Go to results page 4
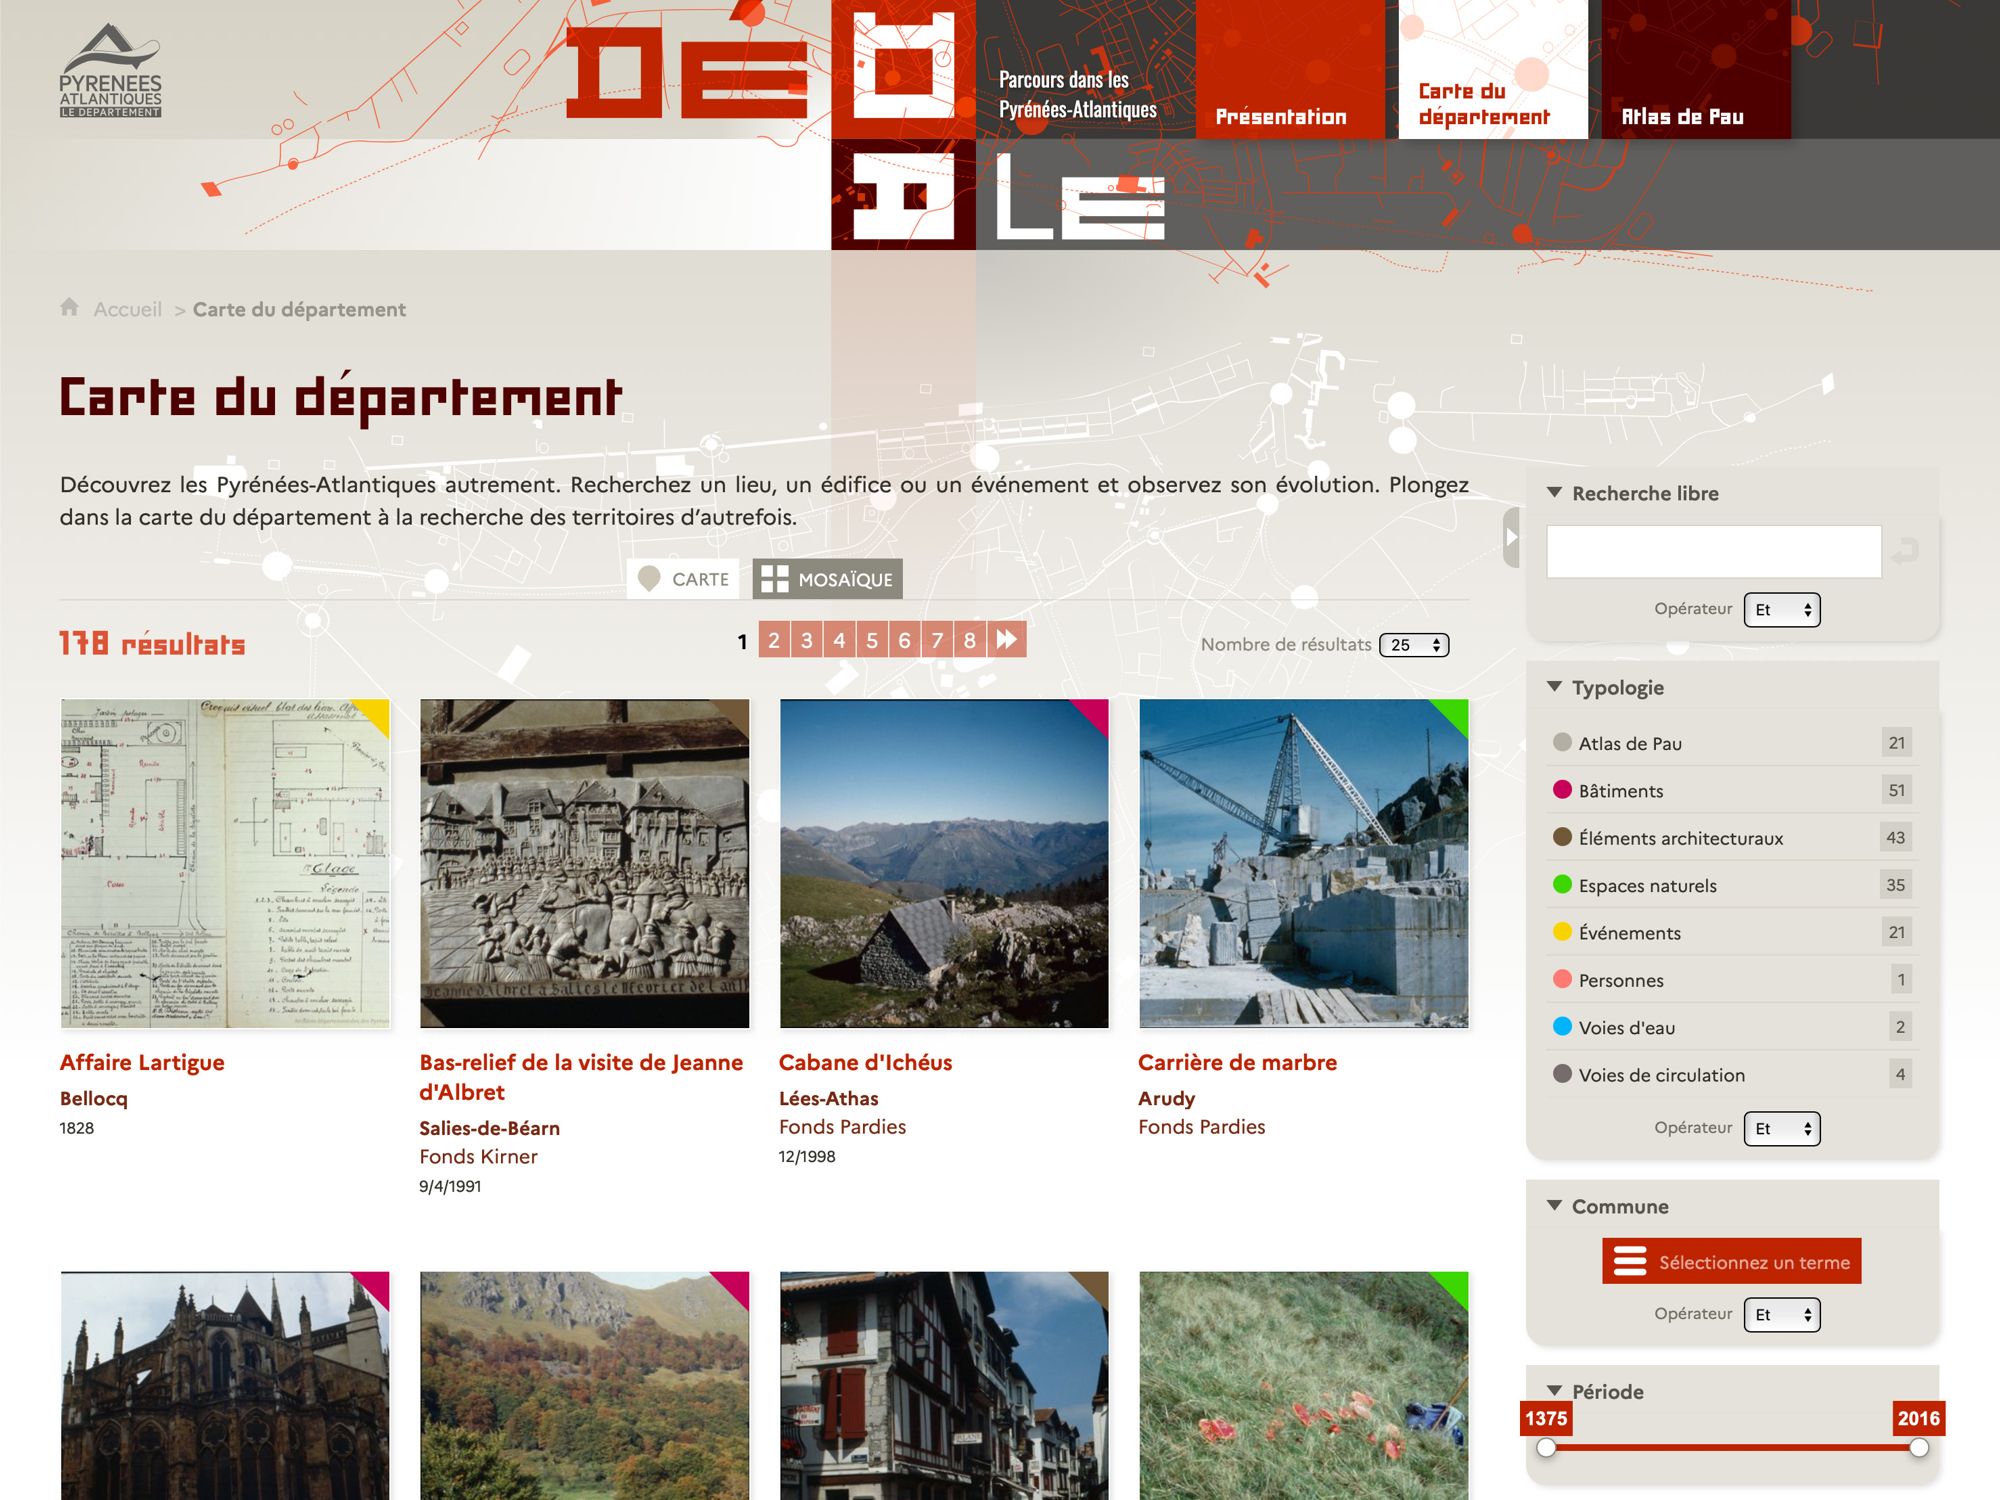Viewport: 2000px width, 1500px height. point(839,640)
